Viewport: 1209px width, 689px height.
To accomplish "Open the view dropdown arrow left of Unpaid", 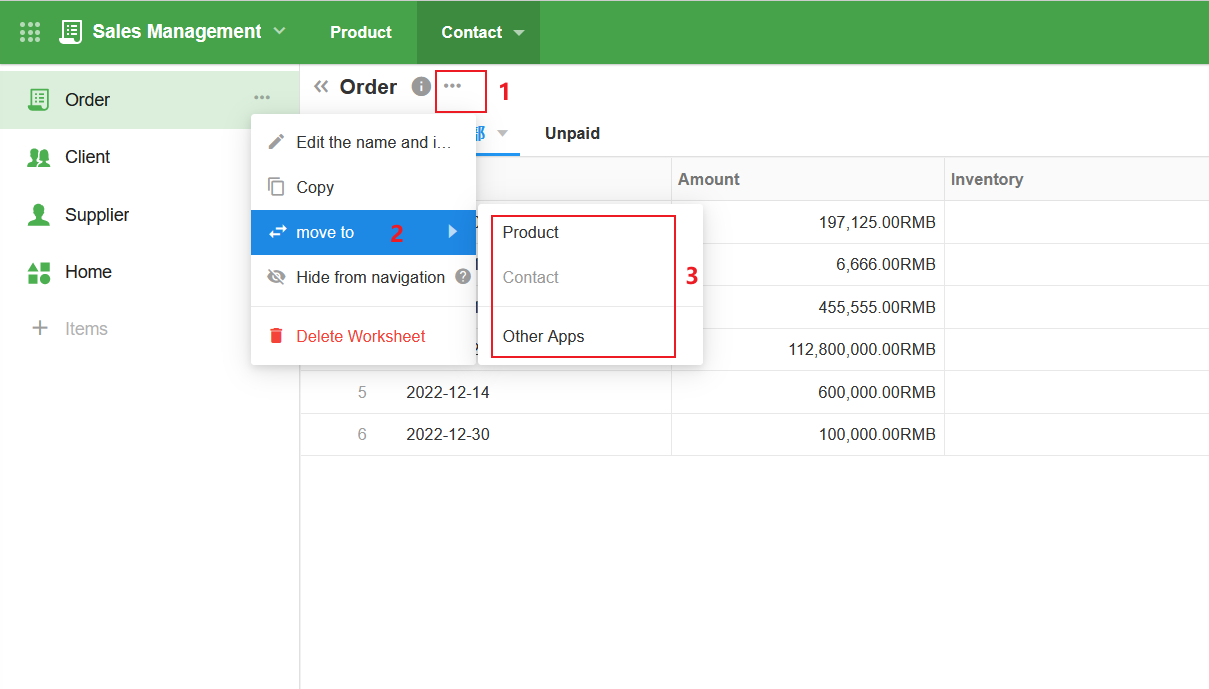I will point(503,133).
